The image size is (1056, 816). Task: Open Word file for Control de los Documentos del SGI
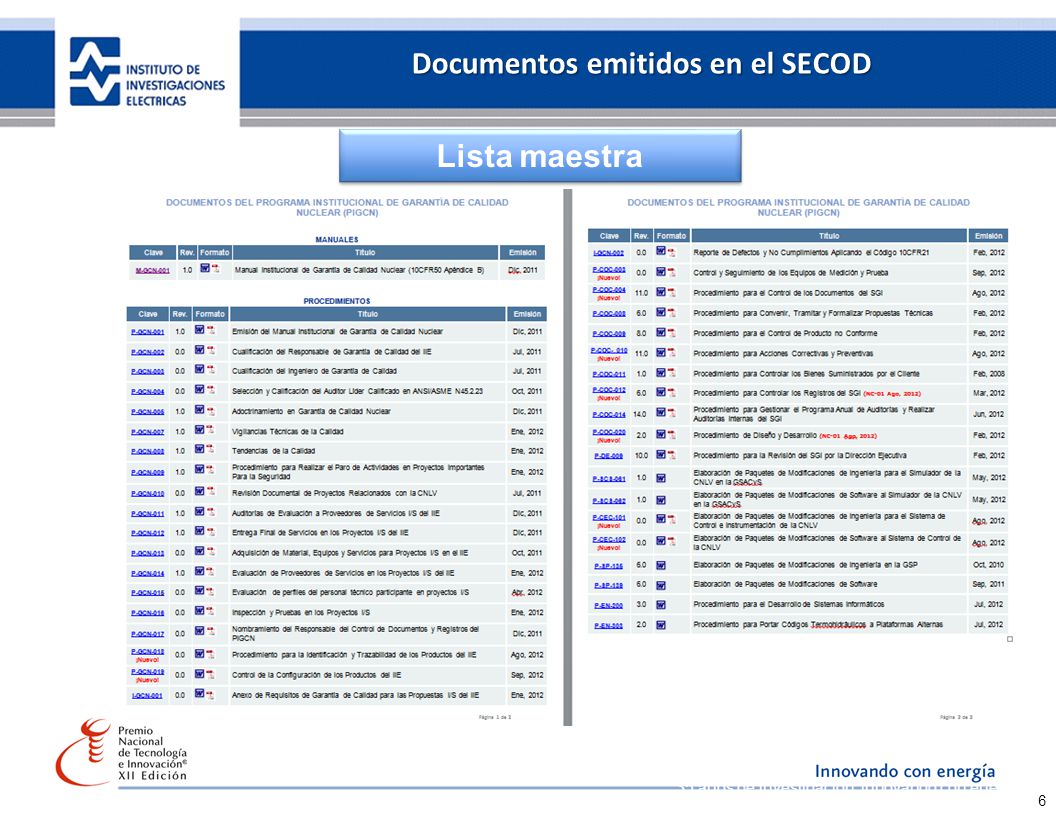point(661,292)
